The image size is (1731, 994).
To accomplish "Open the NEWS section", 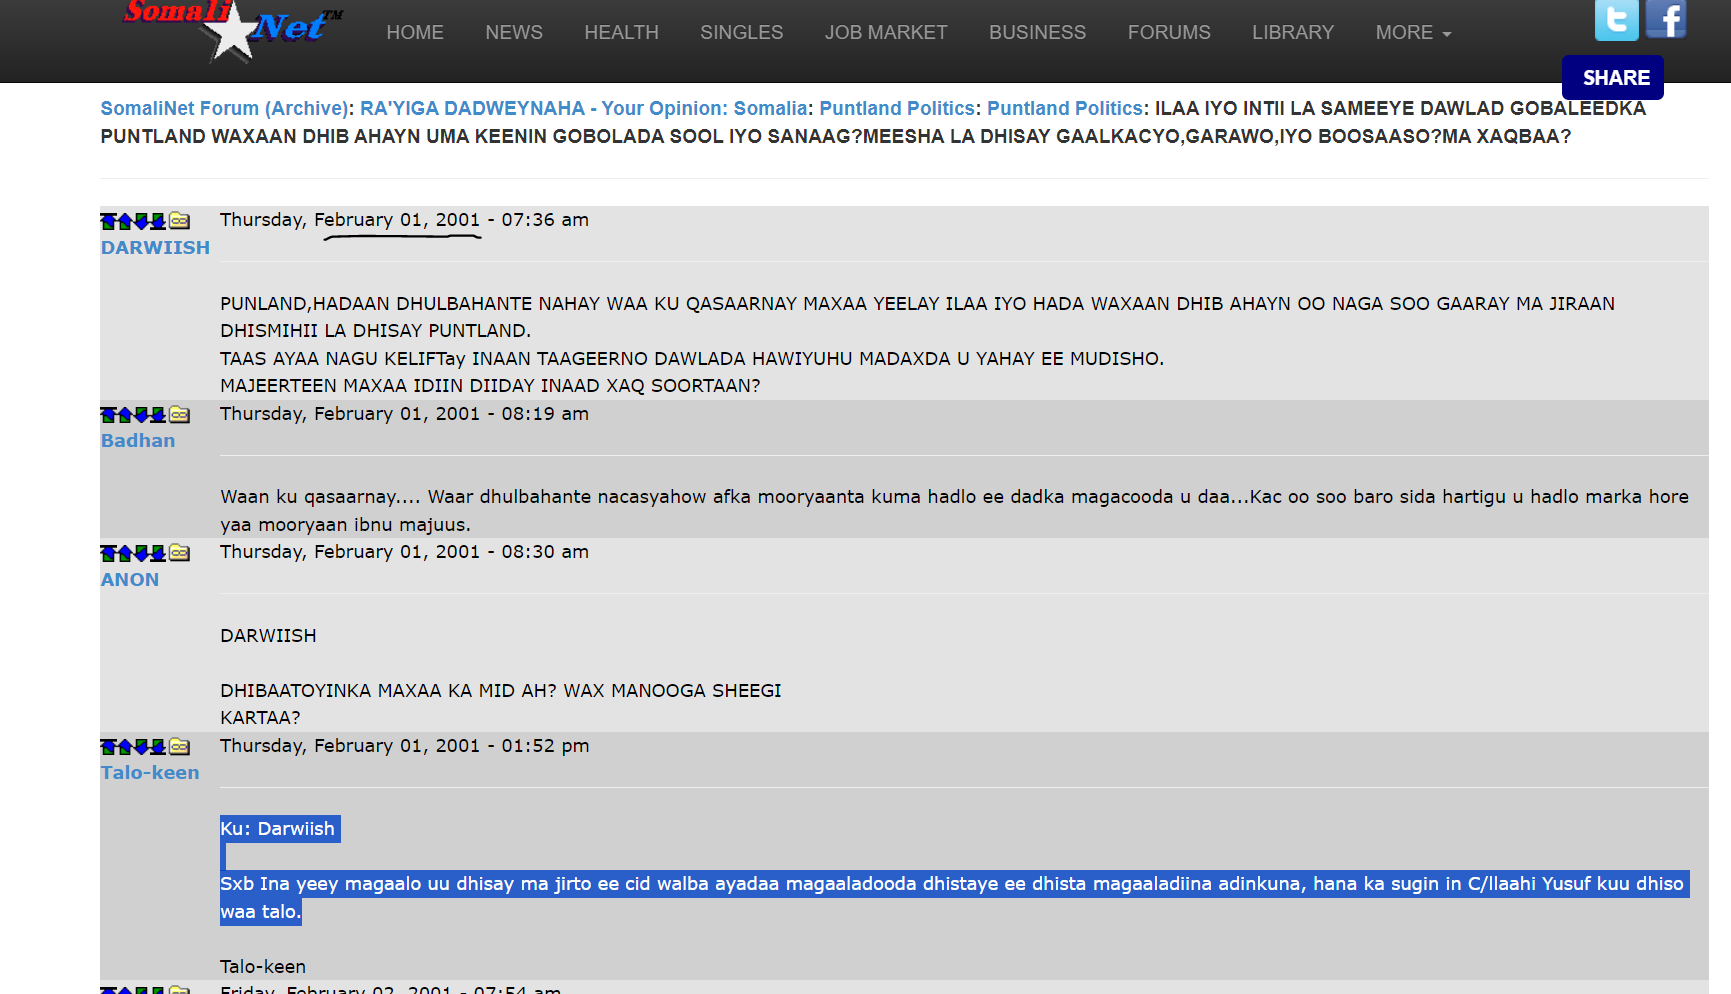I will pyautogui.click(x=514, y=33).
